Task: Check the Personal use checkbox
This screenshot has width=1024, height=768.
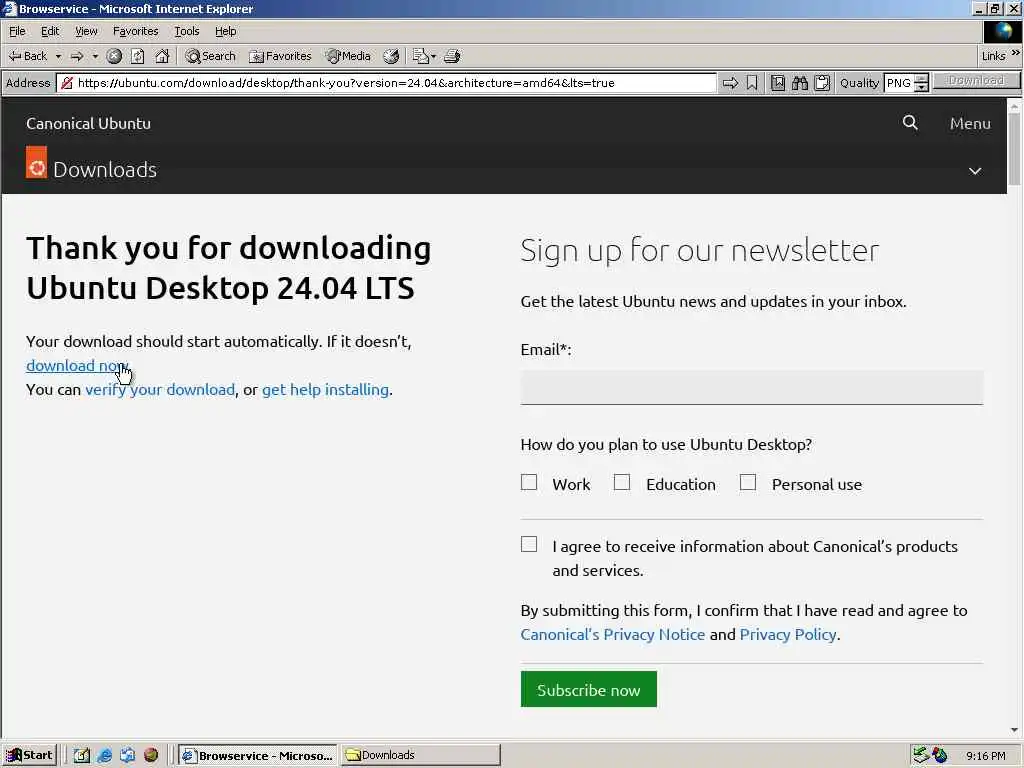Action: pyautogui.click(x=748, y=483)
